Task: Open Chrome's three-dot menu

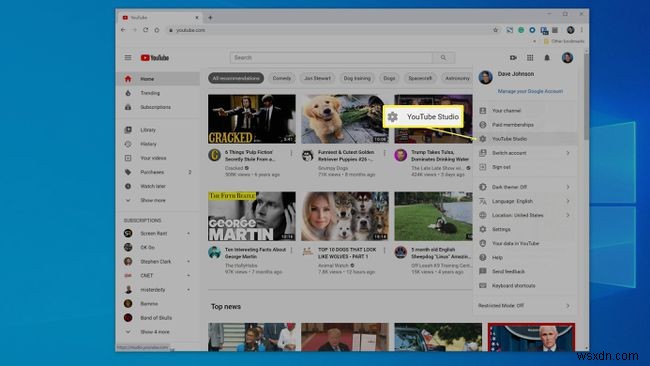Action: click(582, 30)
